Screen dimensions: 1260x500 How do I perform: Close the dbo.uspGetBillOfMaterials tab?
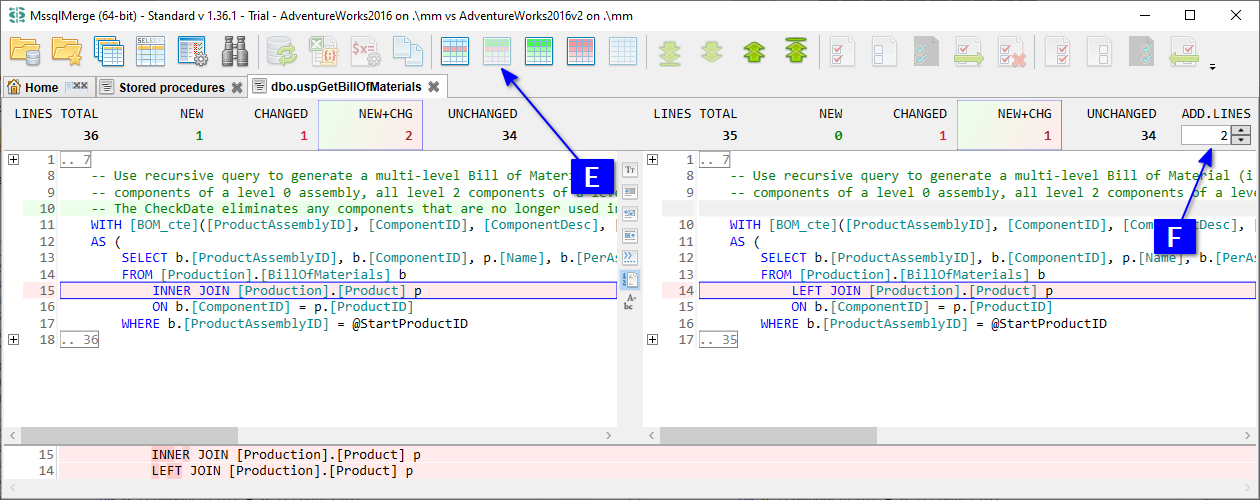pyautogui.click(x=433, y=87)
